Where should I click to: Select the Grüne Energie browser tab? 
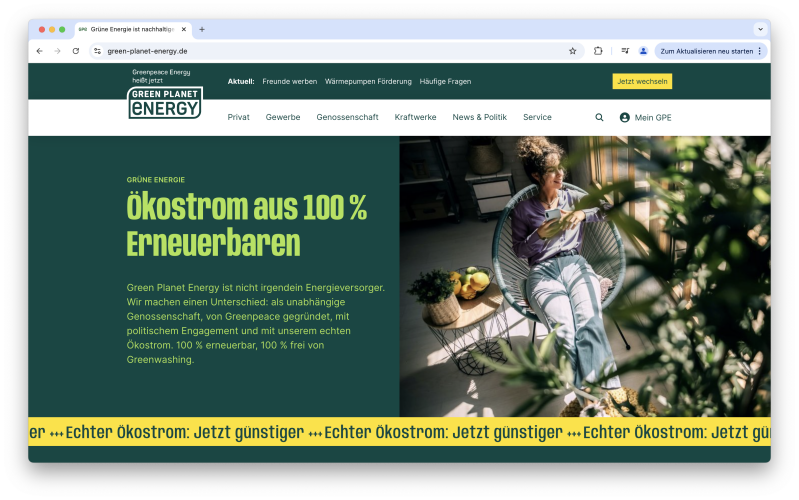pyautogui.click(x=133, y=30)
